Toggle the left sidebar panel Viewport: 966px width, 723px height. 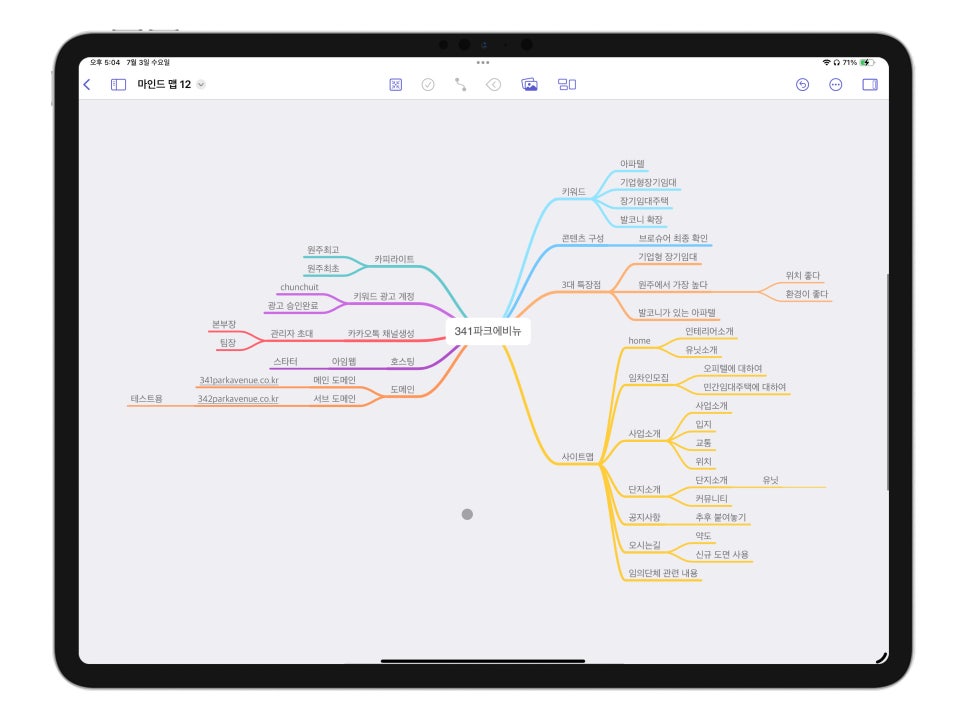[118, 84]
